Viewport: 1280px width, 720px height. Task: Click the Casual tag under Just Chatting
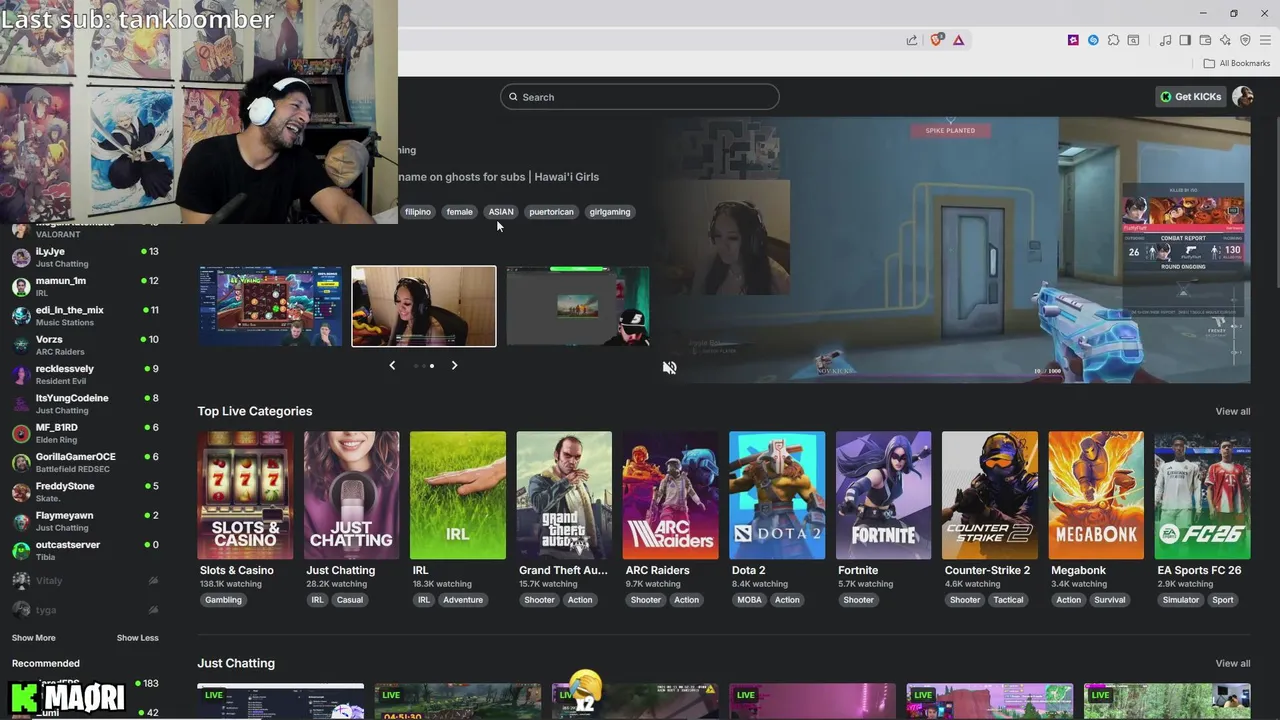pyautogui.click(x=350, y=600)
